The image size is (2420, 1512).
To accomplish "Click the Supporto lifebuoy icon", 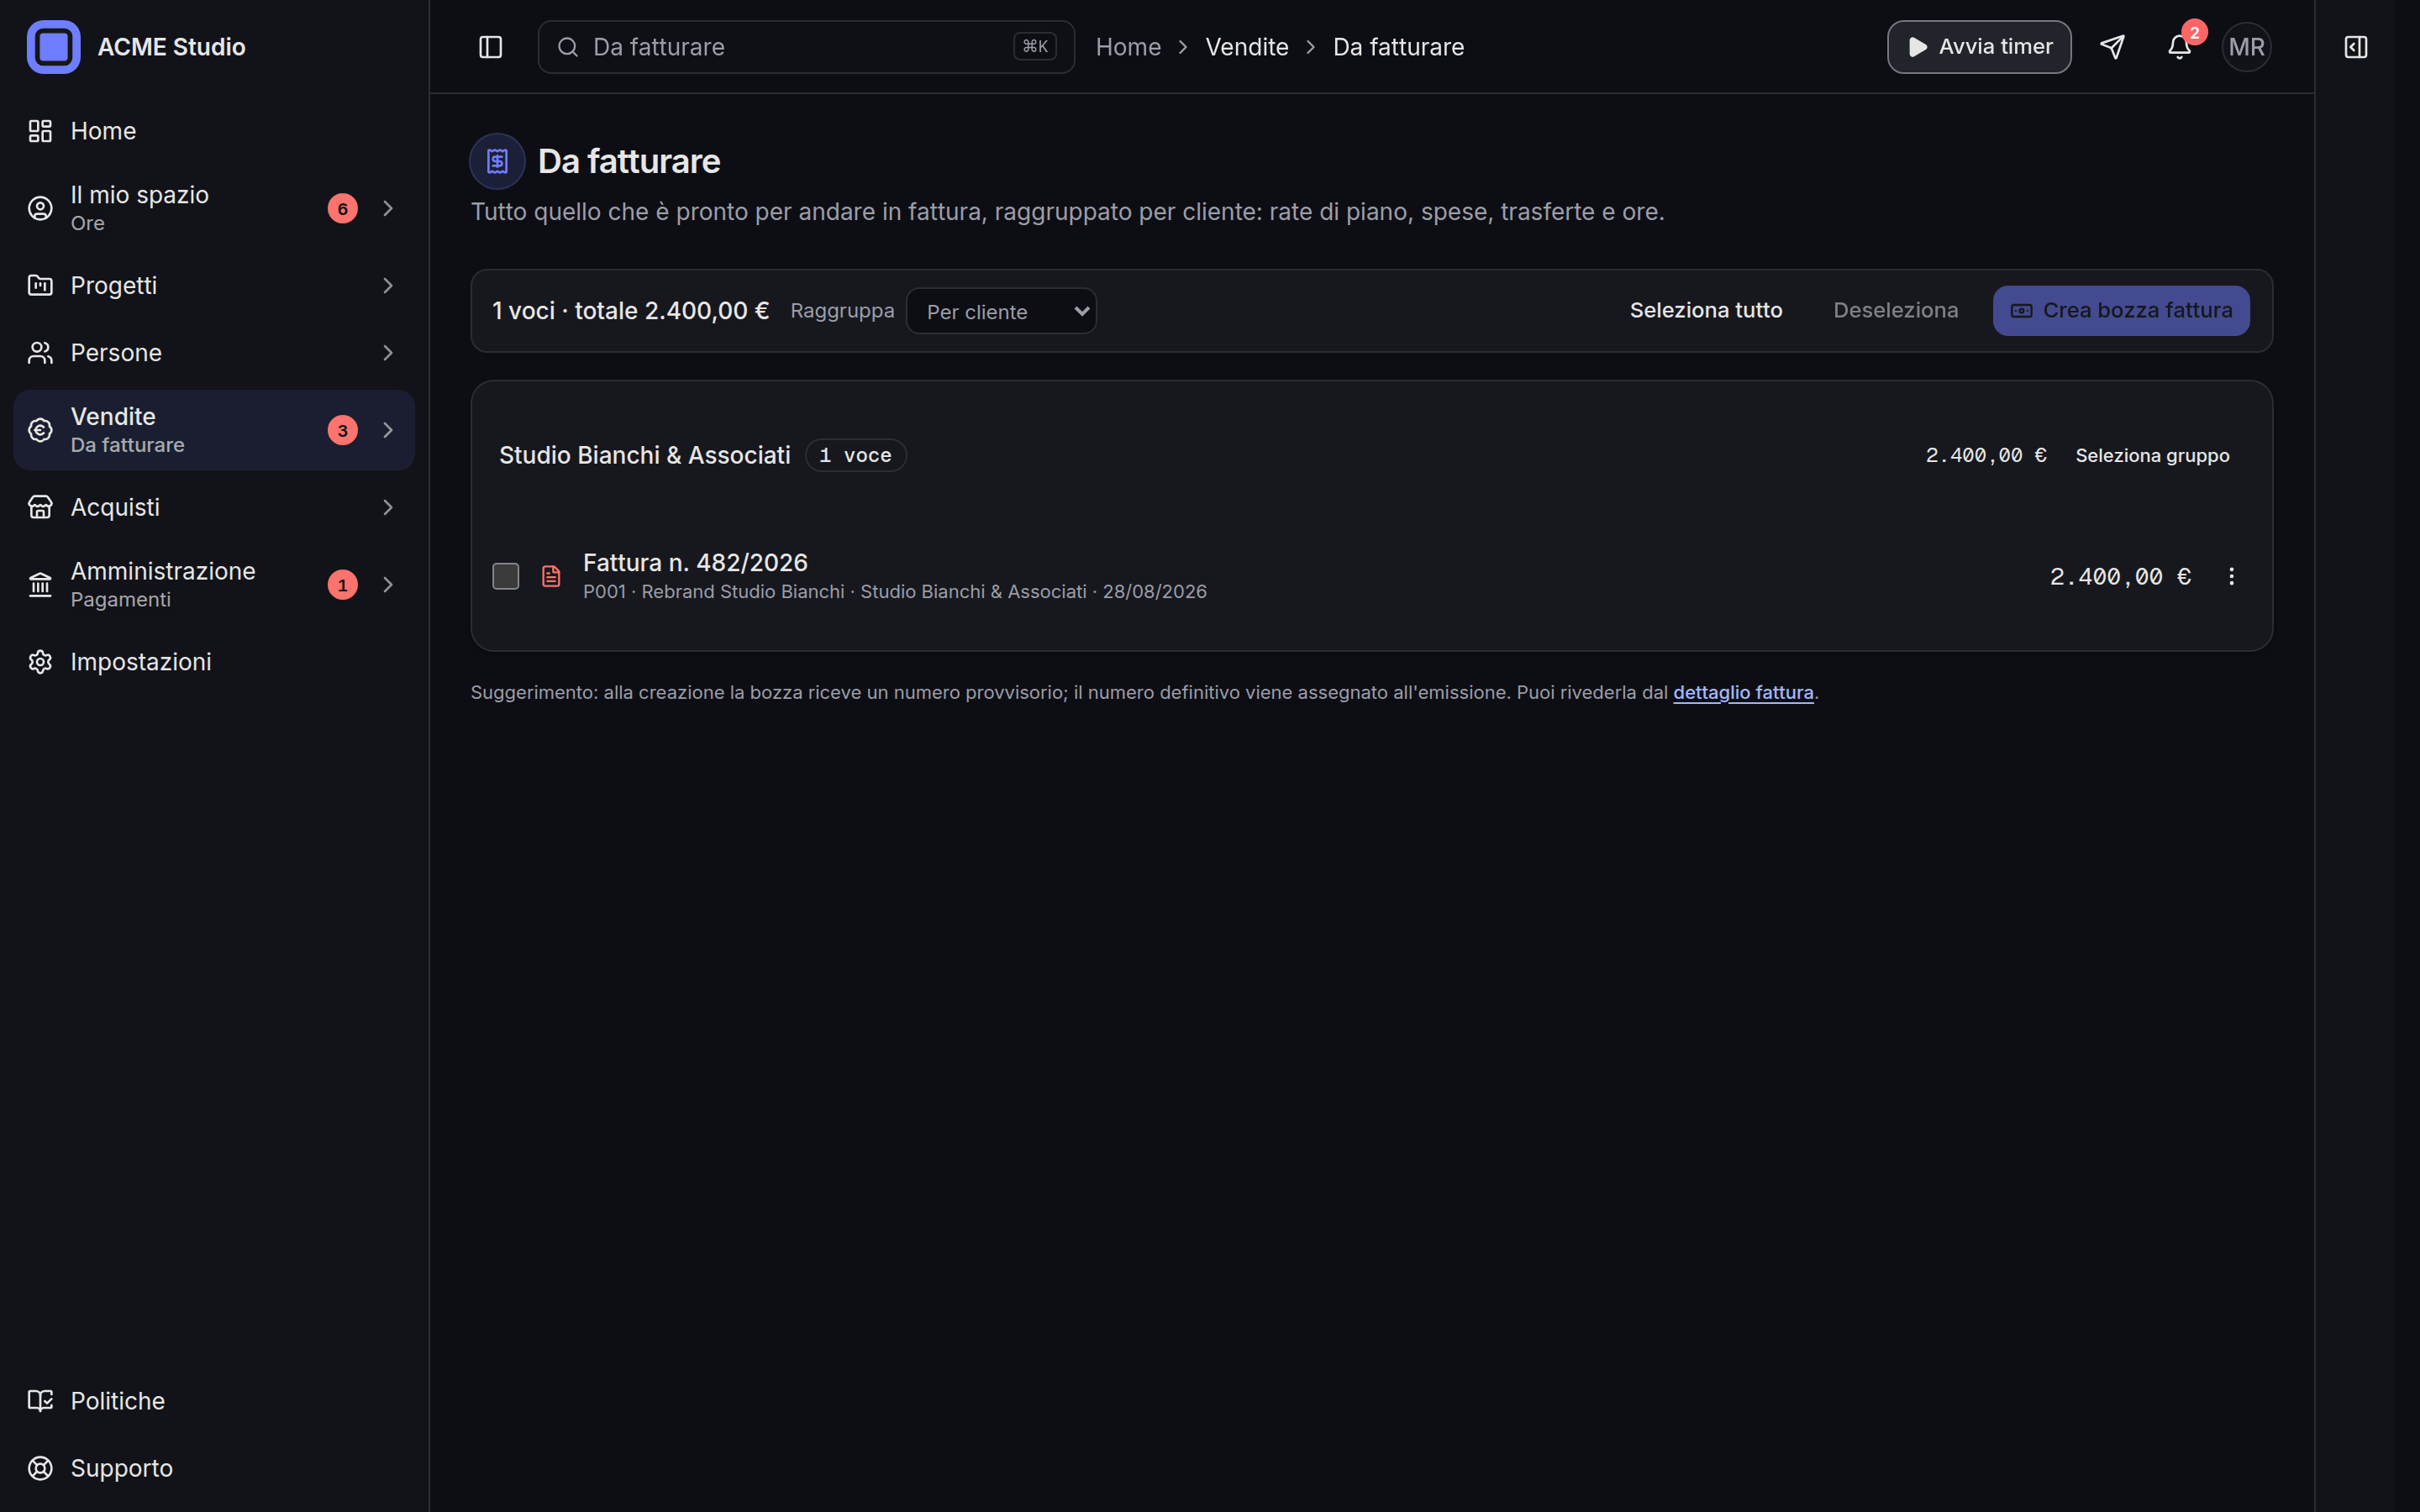I will click(40, 1468).
